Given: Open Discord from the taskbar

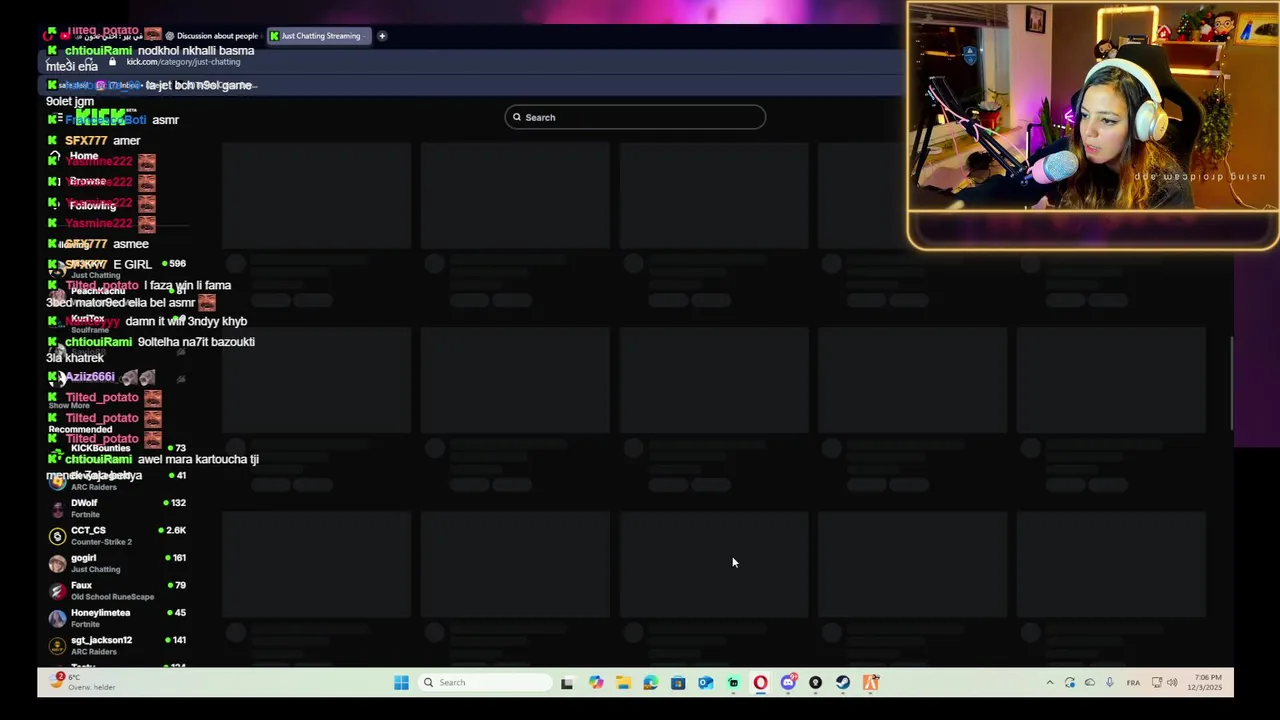Looking at the screenshot, I should pyautogui.click(x=788, y=683).
